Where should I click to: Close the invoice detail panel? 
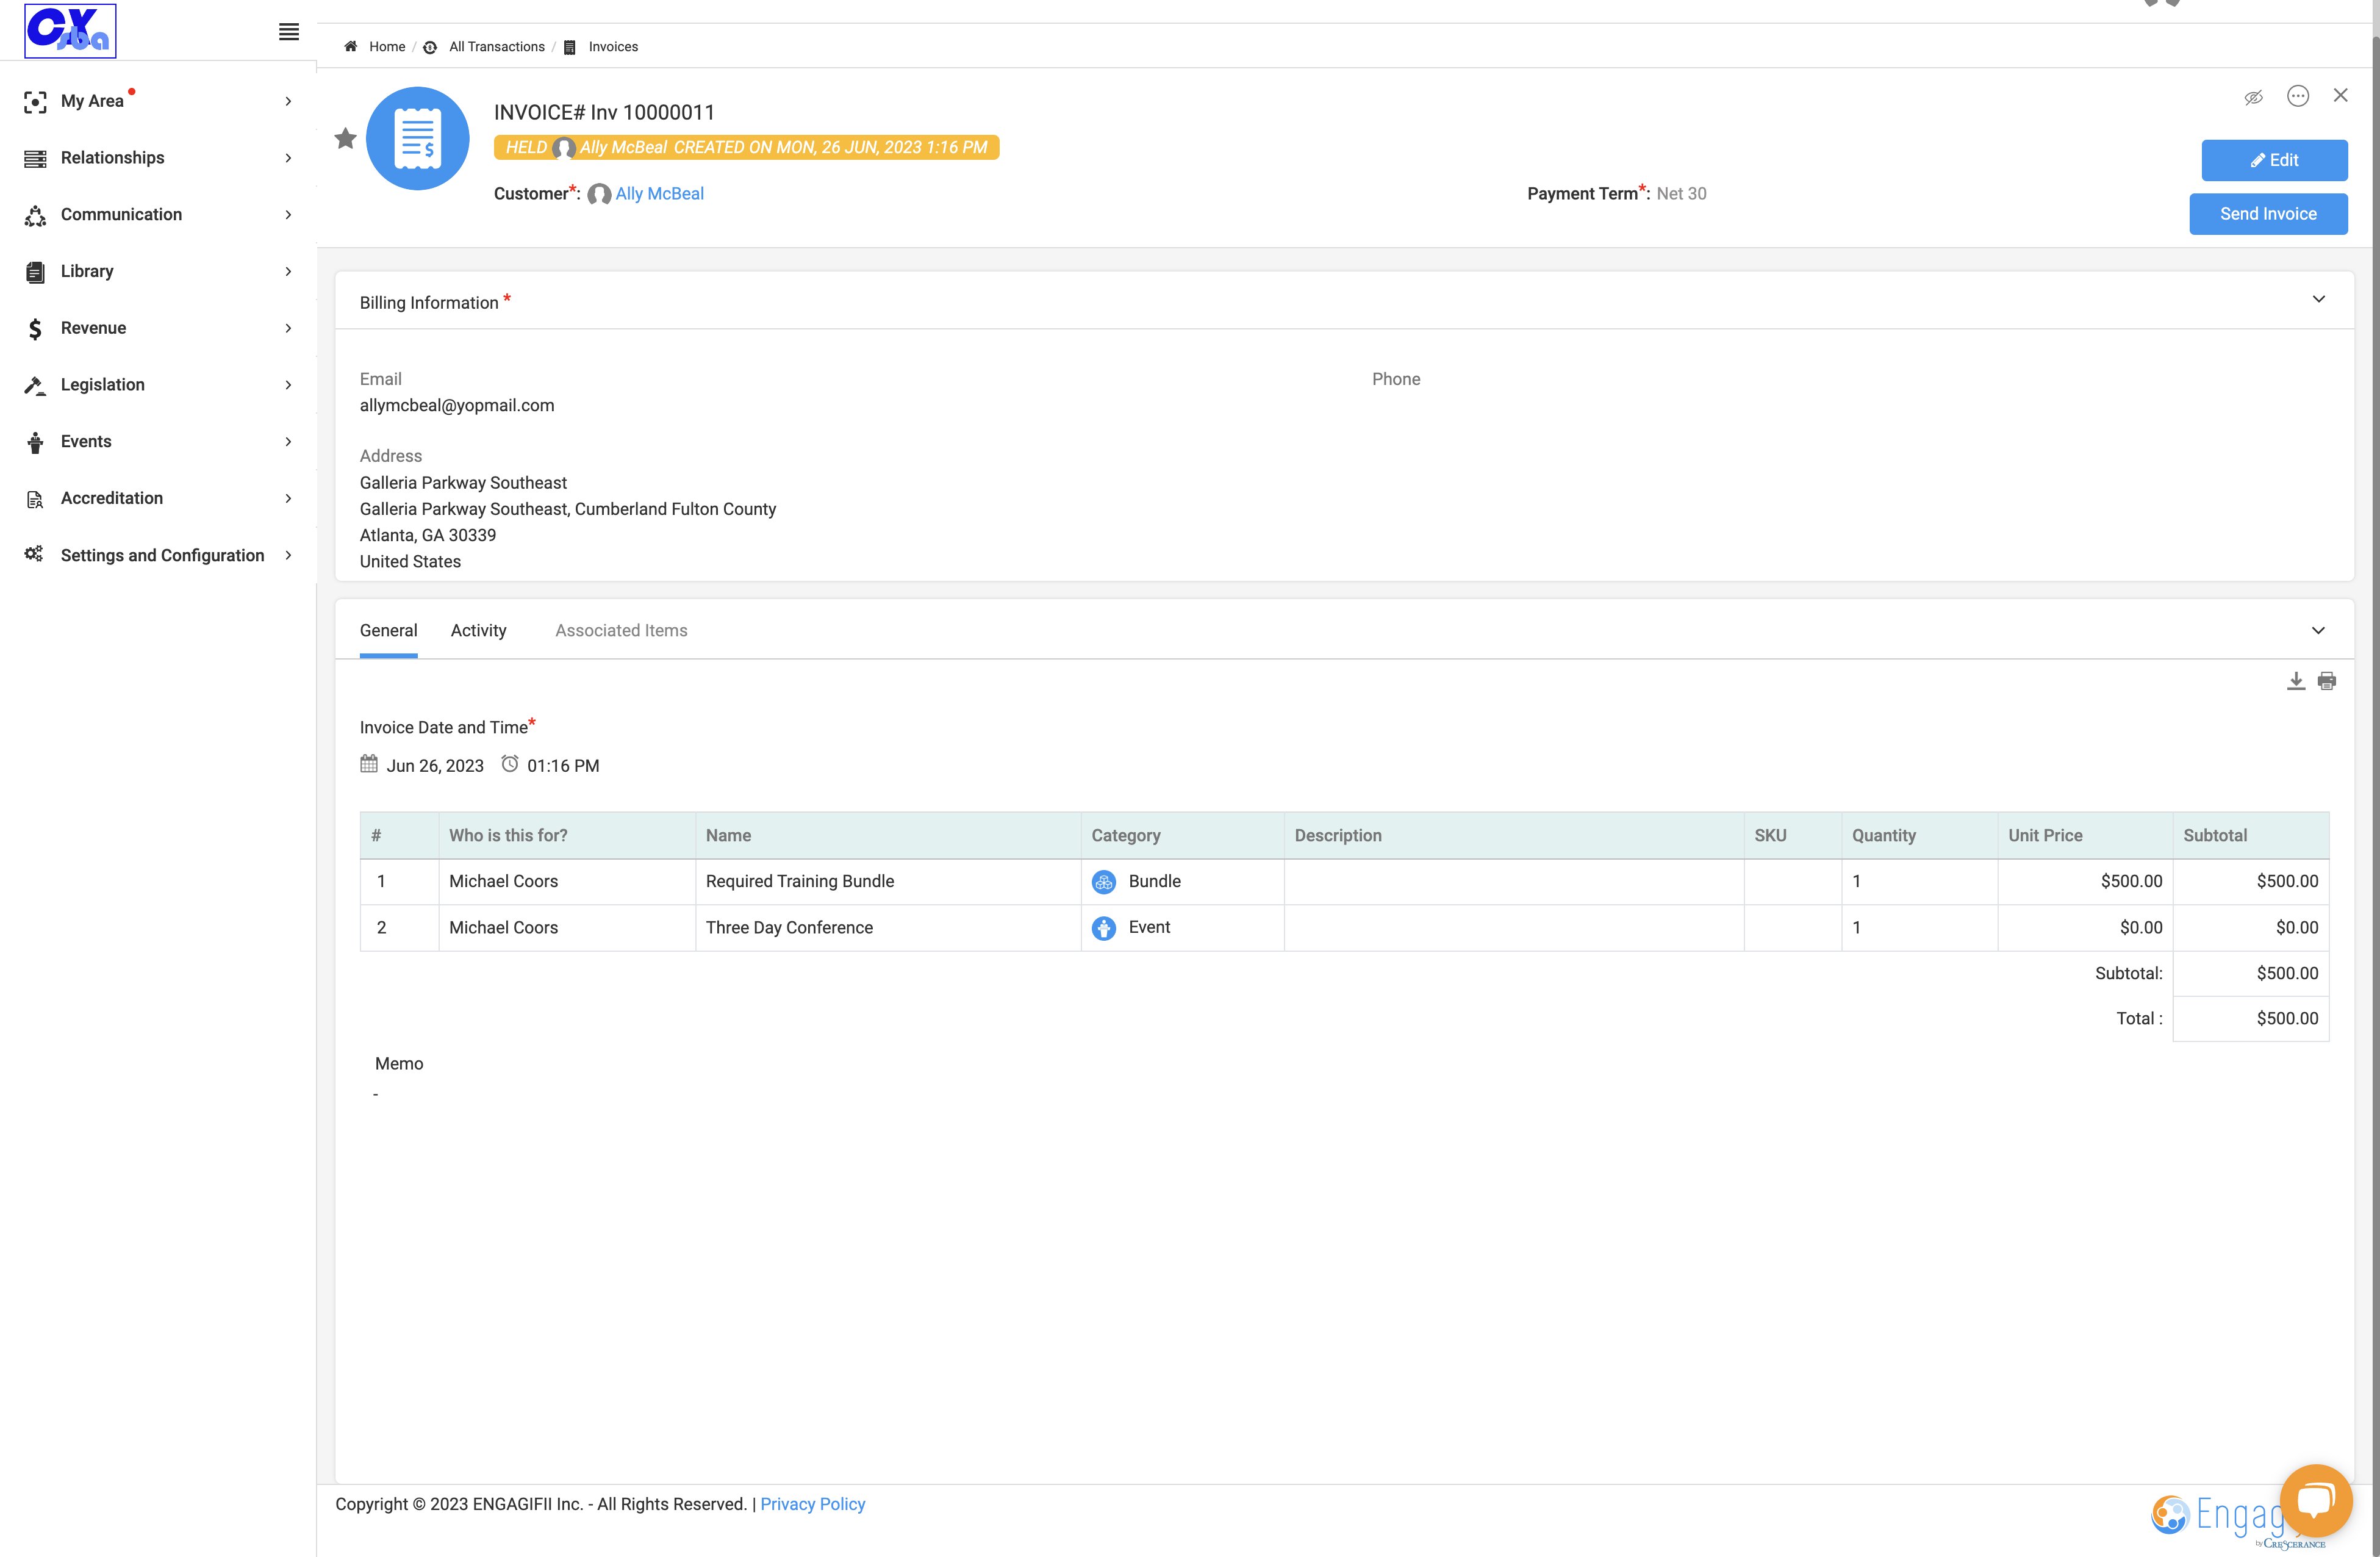(2341, 95)
